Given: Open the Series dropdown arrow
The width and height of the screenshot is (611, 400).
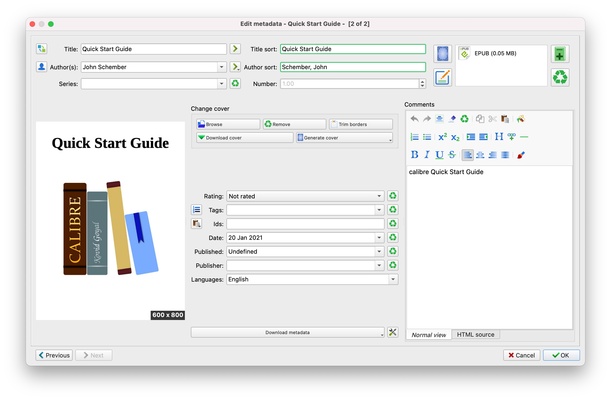Looking at the screenshot, I should click(x=221, y=83).
